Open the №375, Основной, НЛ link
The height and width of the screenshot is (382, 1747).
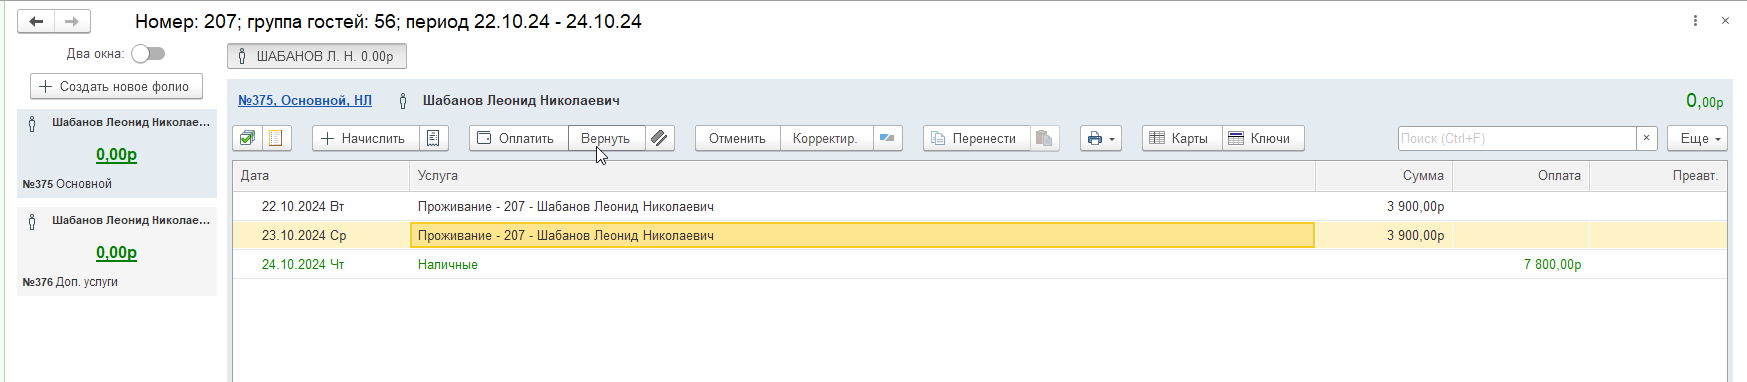305,100
